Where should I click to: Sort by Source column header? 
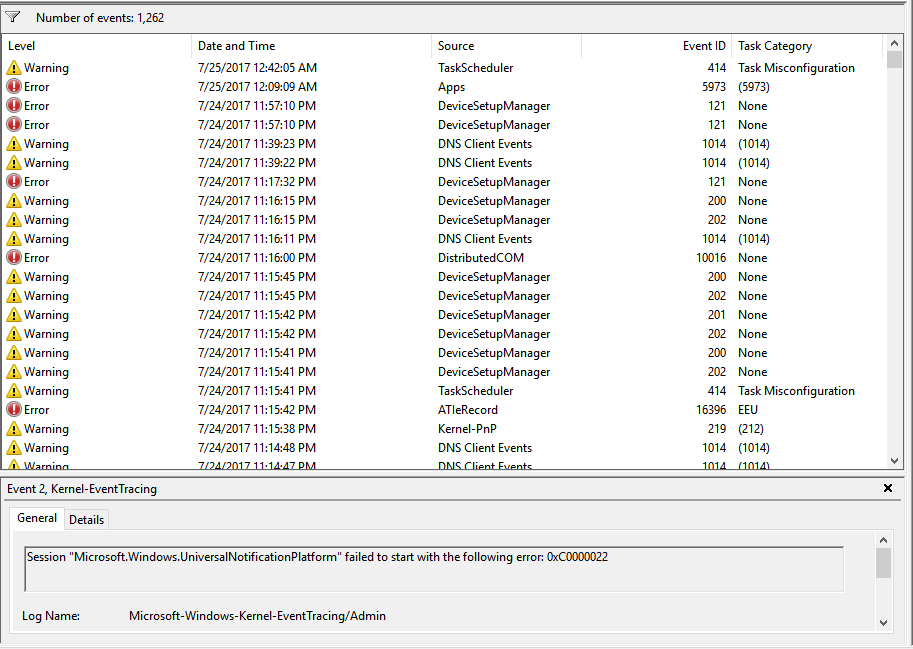click(x=506, y=46)
